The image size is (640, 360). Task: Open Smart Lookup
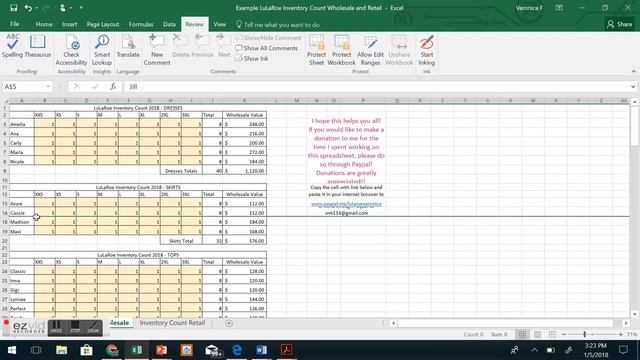click(x=102, y=50)
